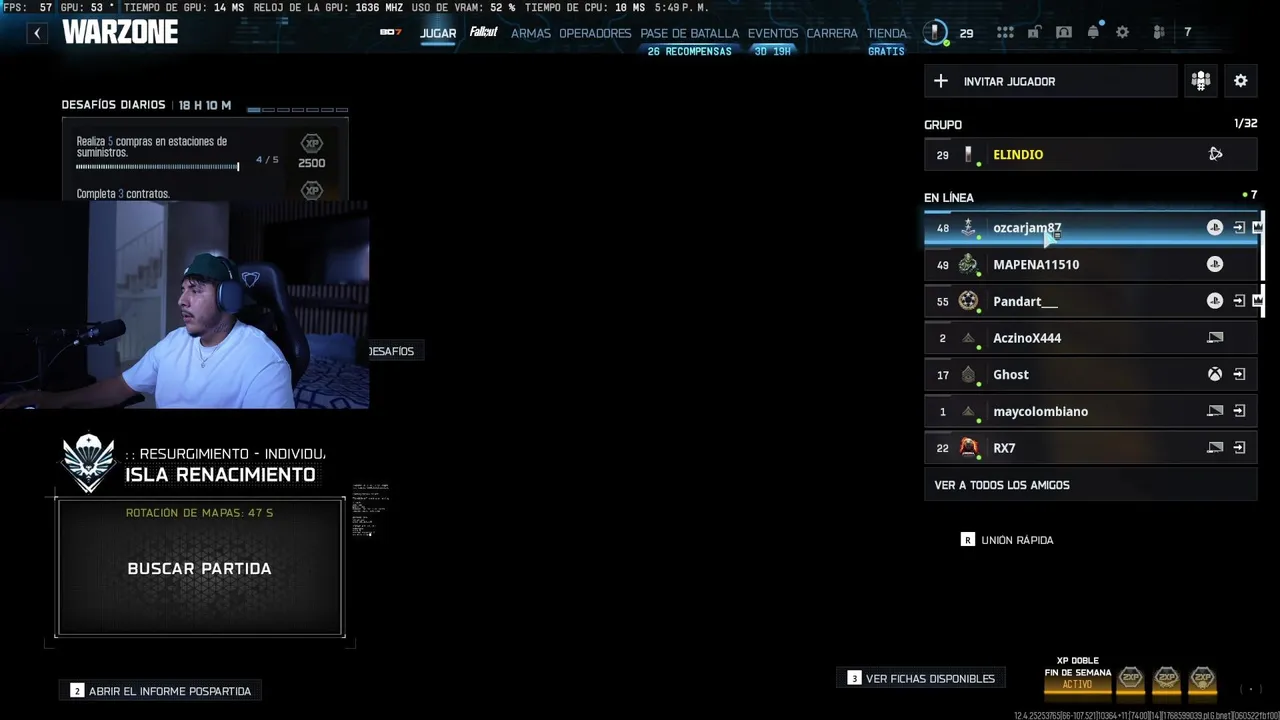Open the OPERADORES tab
1280x720 pixels.
pos(595,33)
